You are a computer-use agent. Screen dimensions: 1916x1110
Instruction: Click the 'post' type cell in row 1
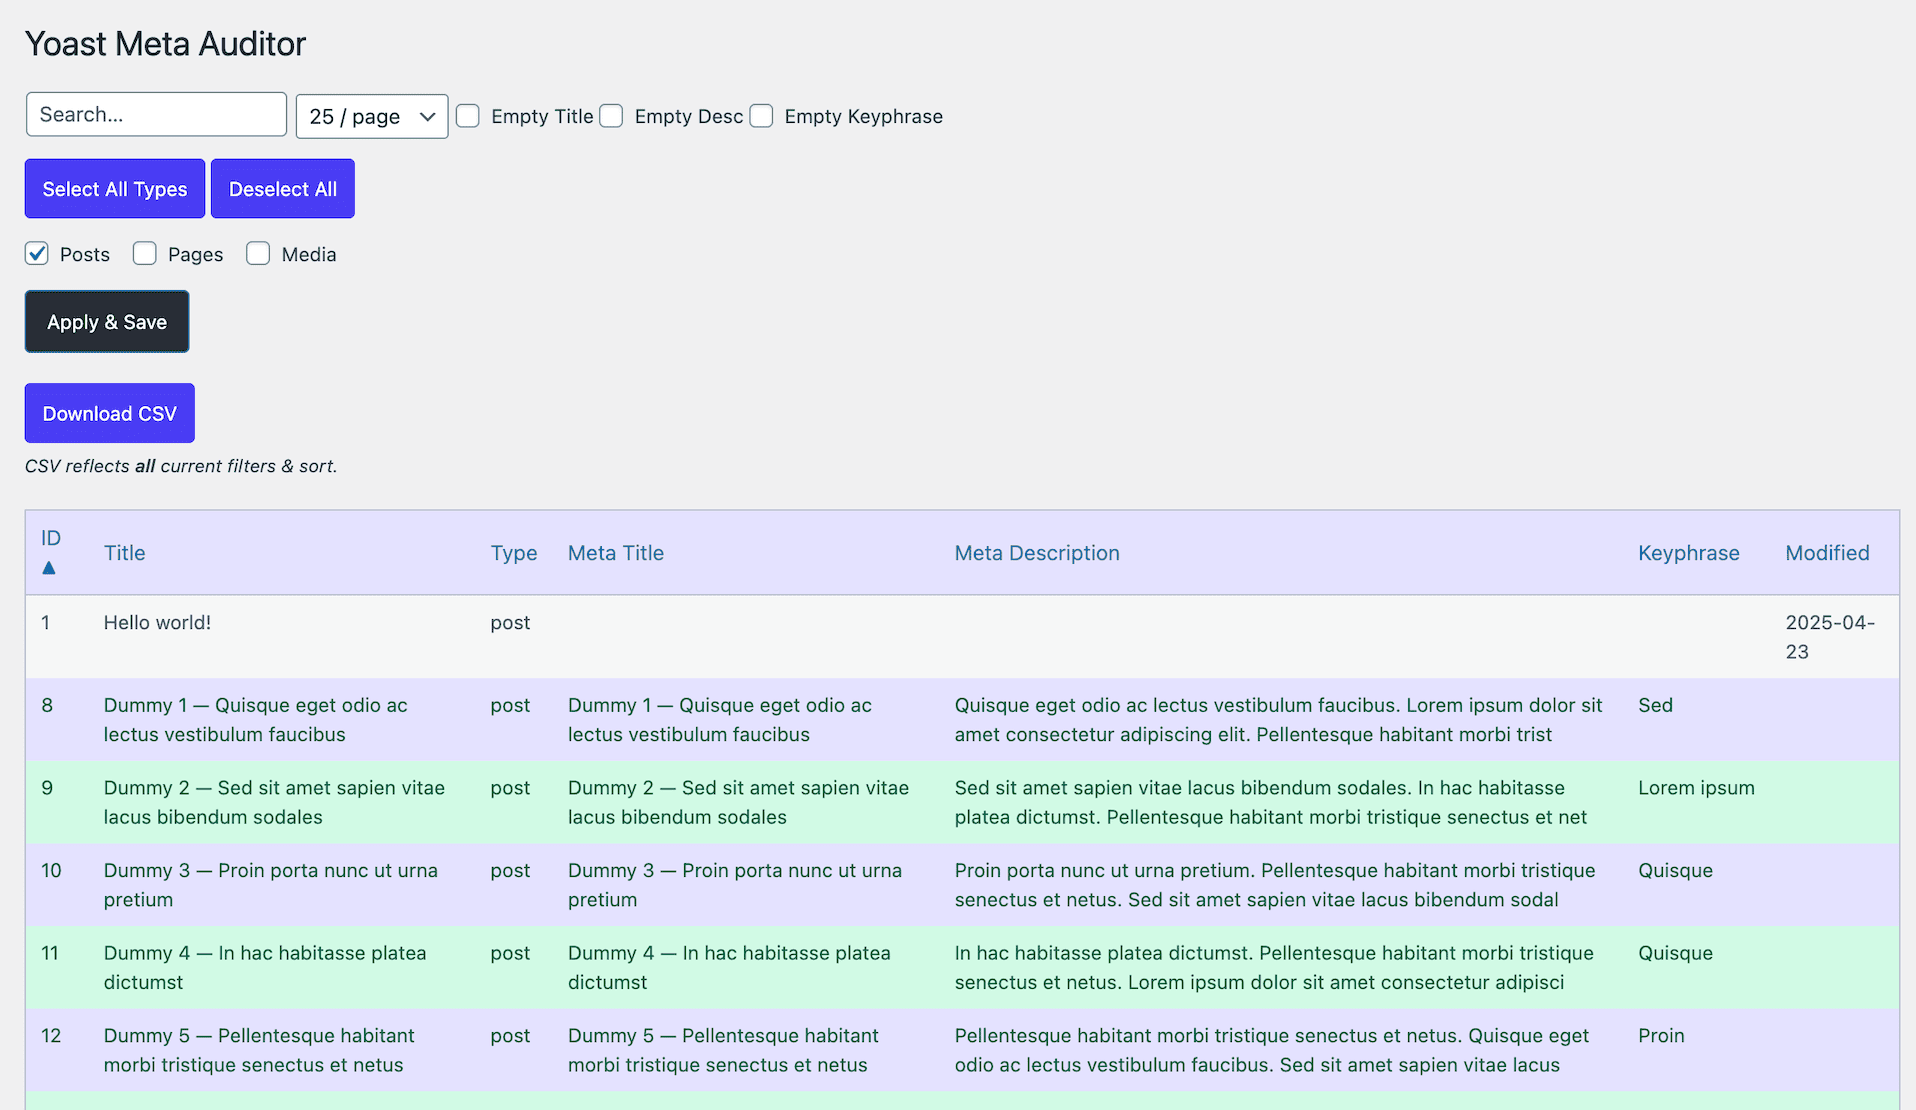[x=510, y=623]
